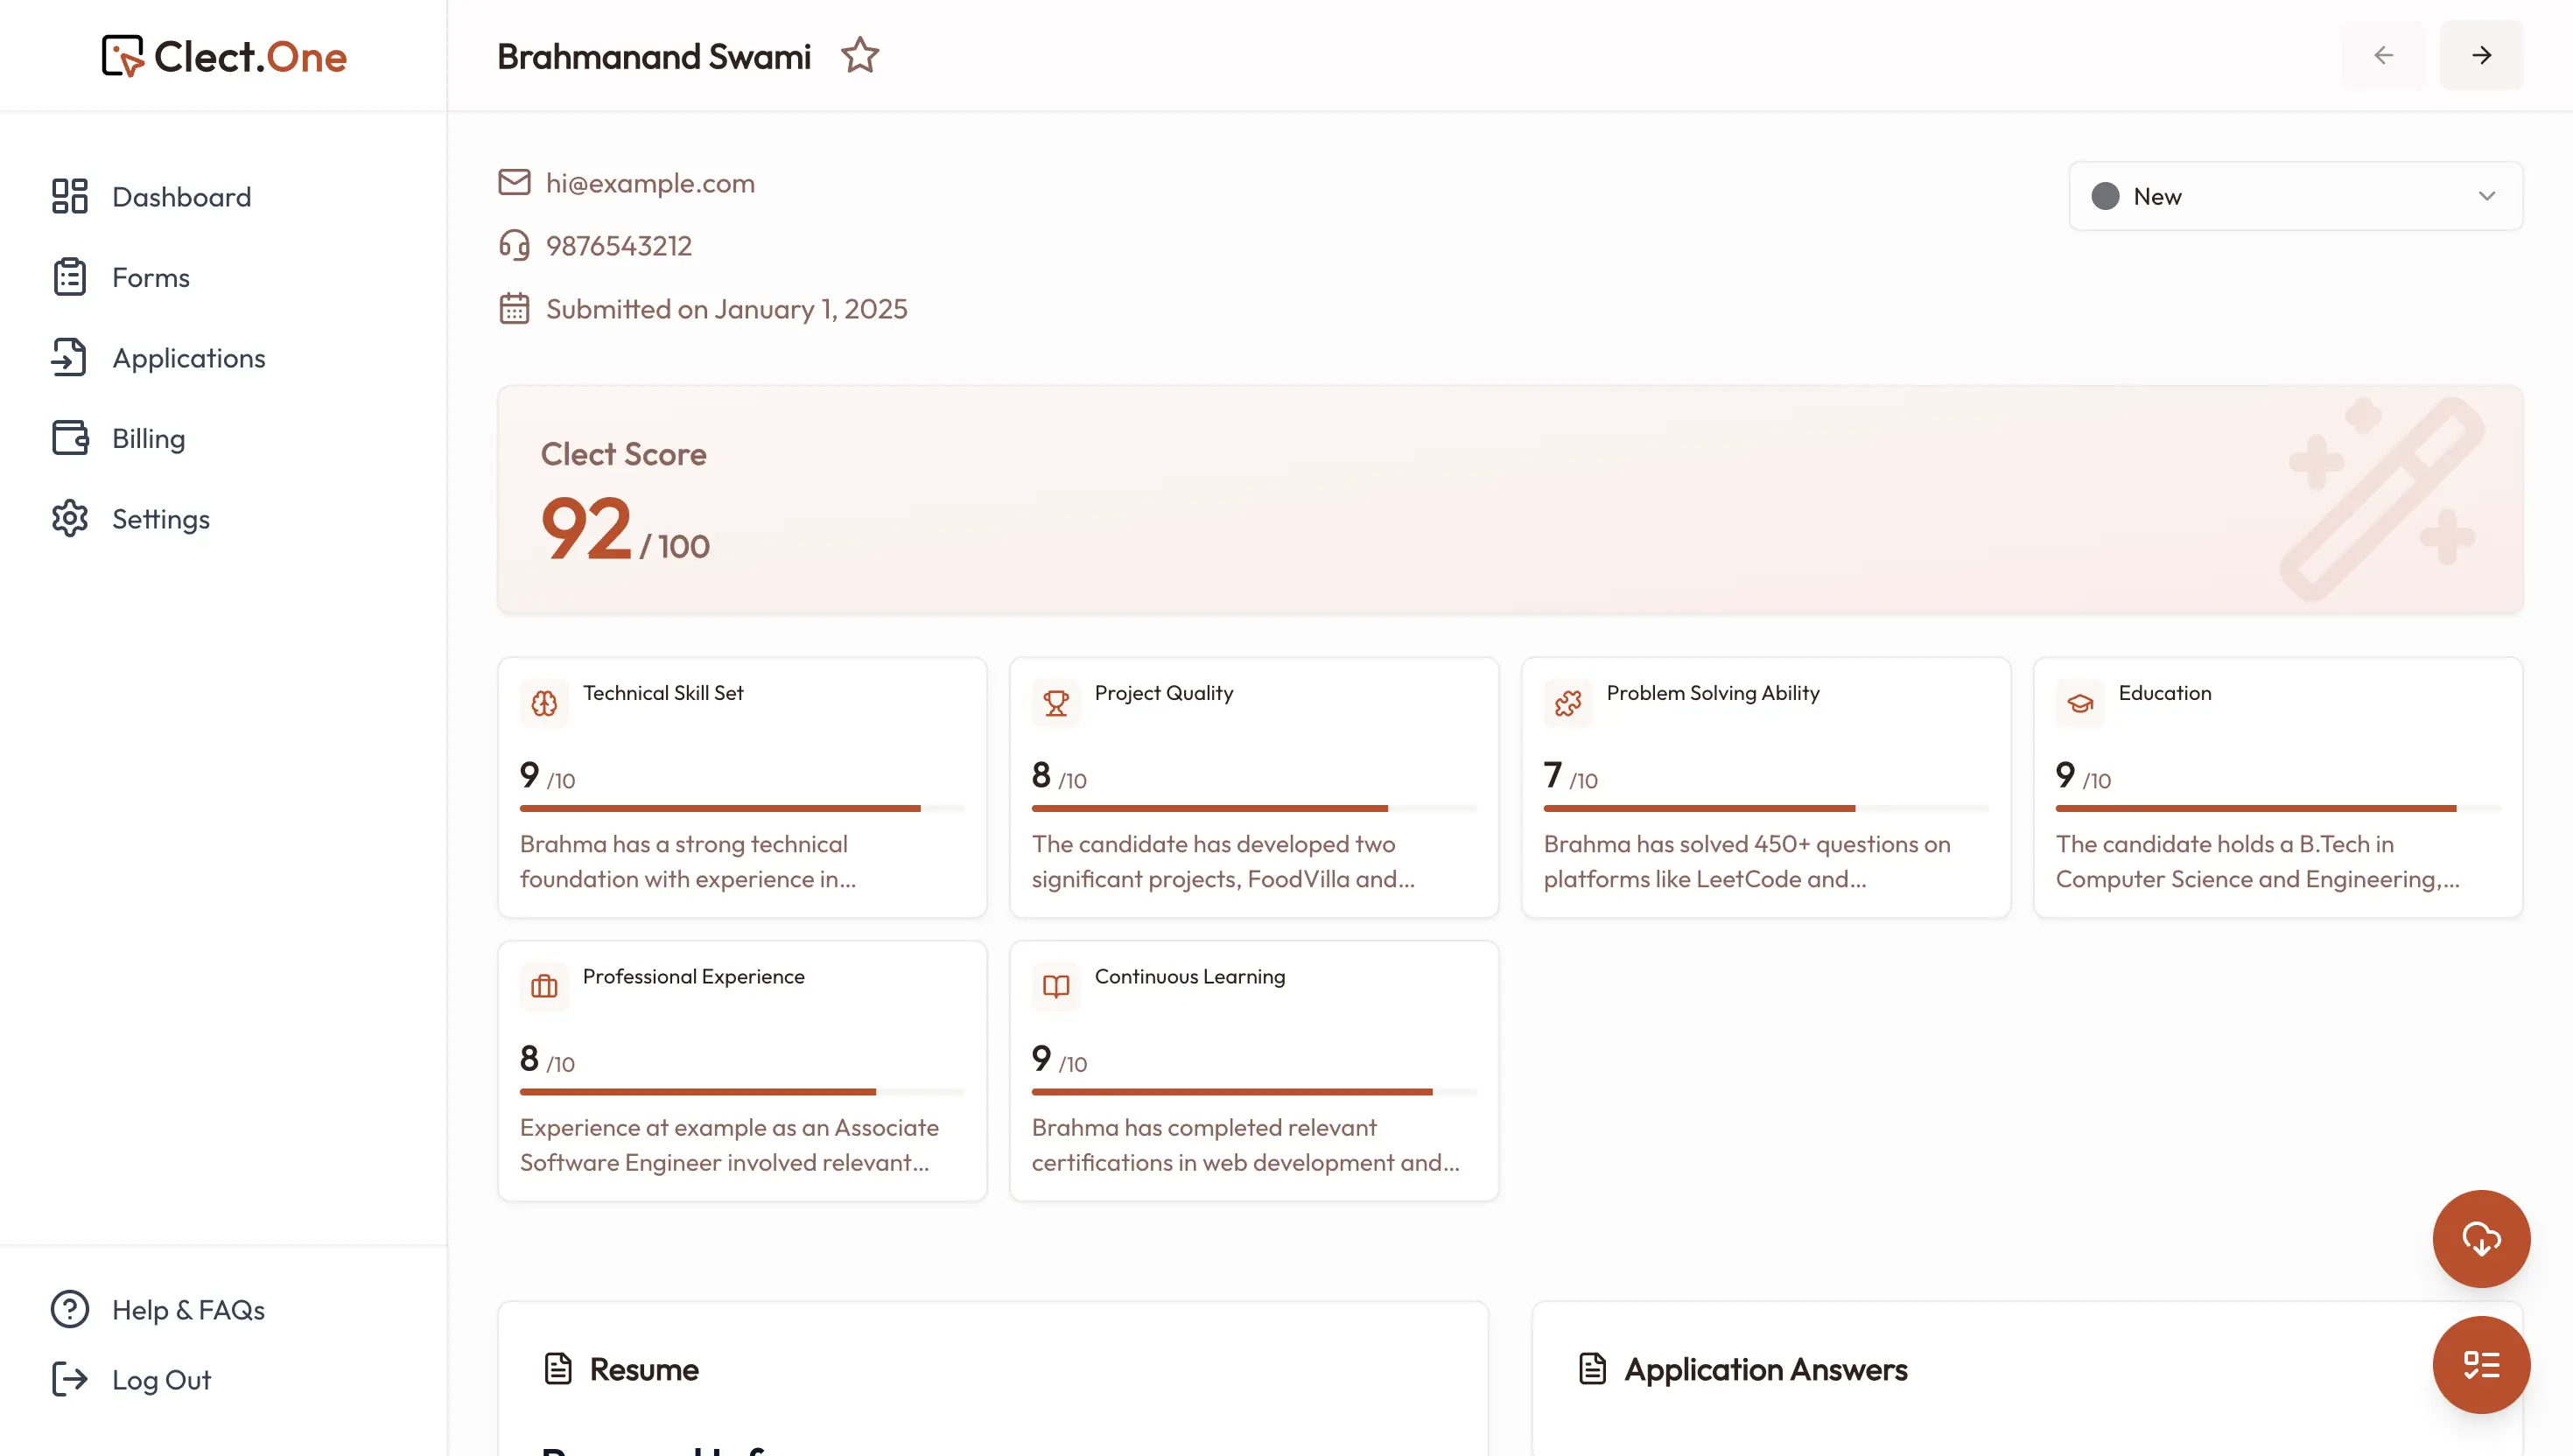Image resolution: width=2573 pixels, height=1456 pixels.
Task: Open the Education score card
Action: (2277, 786)
